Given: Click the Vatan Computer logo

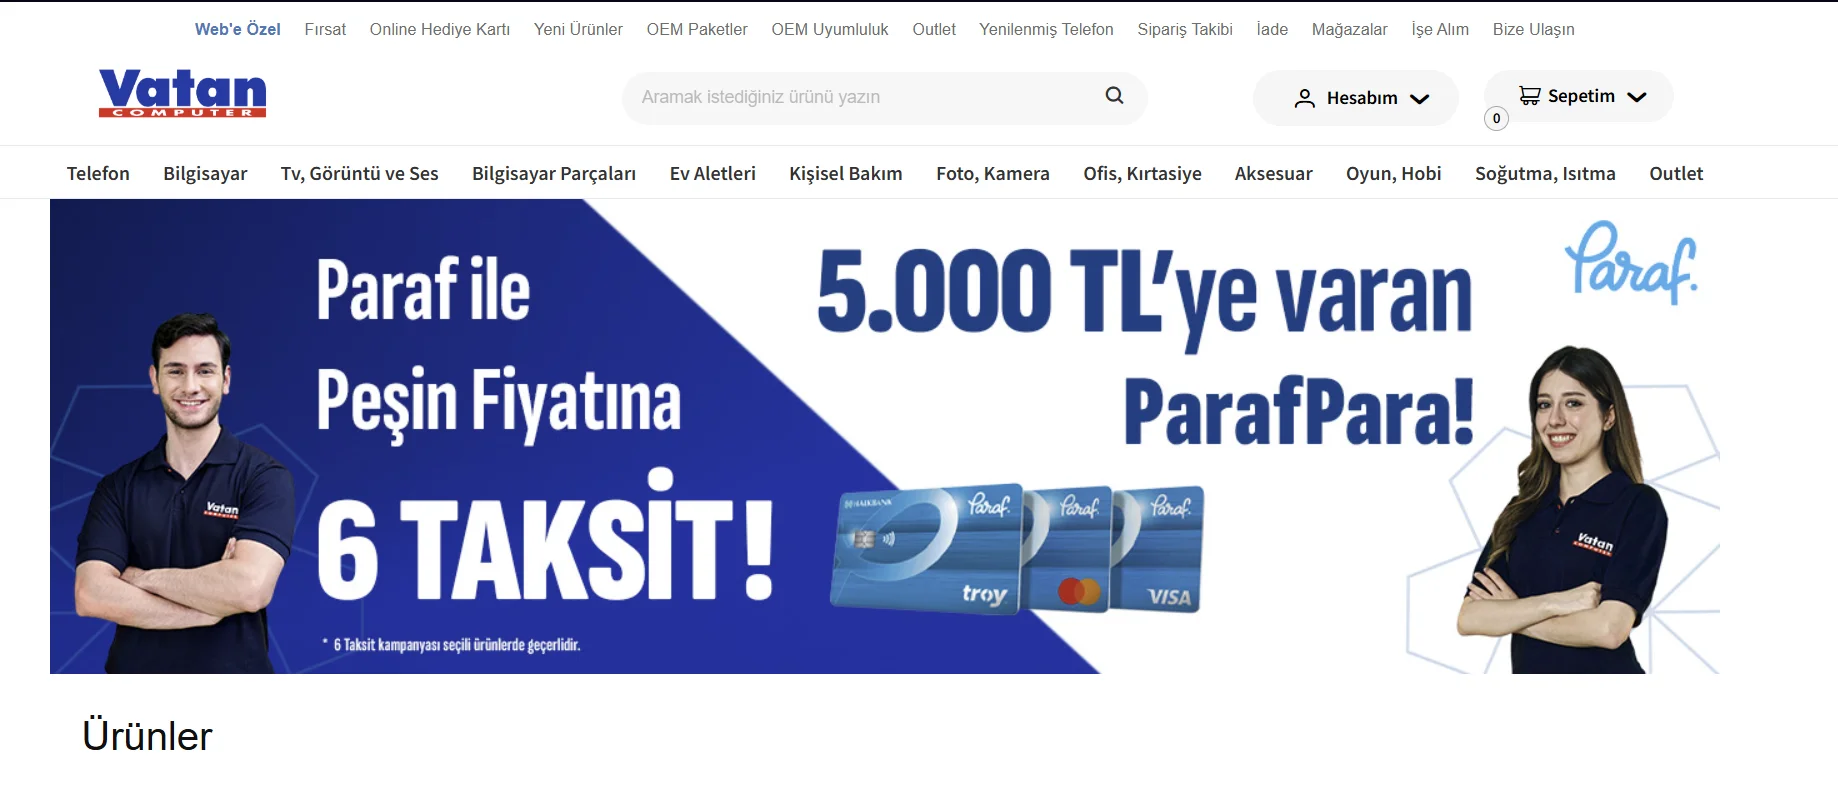Looking at the screenshot, I should point(182,93).
